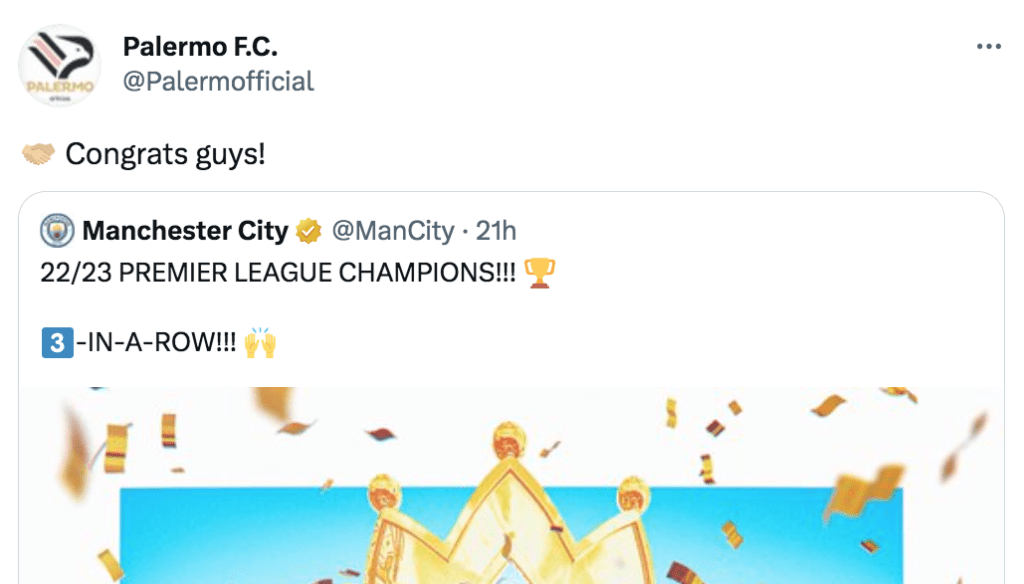Click the @Palermofficial handle

tap(218, 81)
